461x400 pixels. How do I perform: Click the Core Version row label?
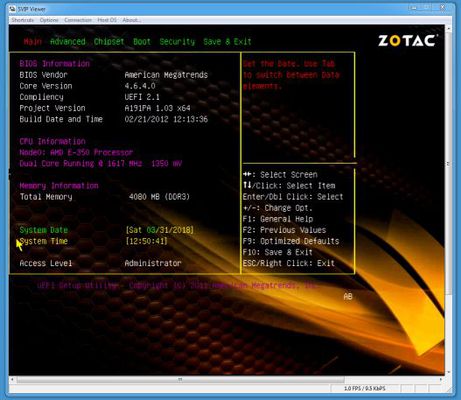pyautogui.click(x=46, y=86)
